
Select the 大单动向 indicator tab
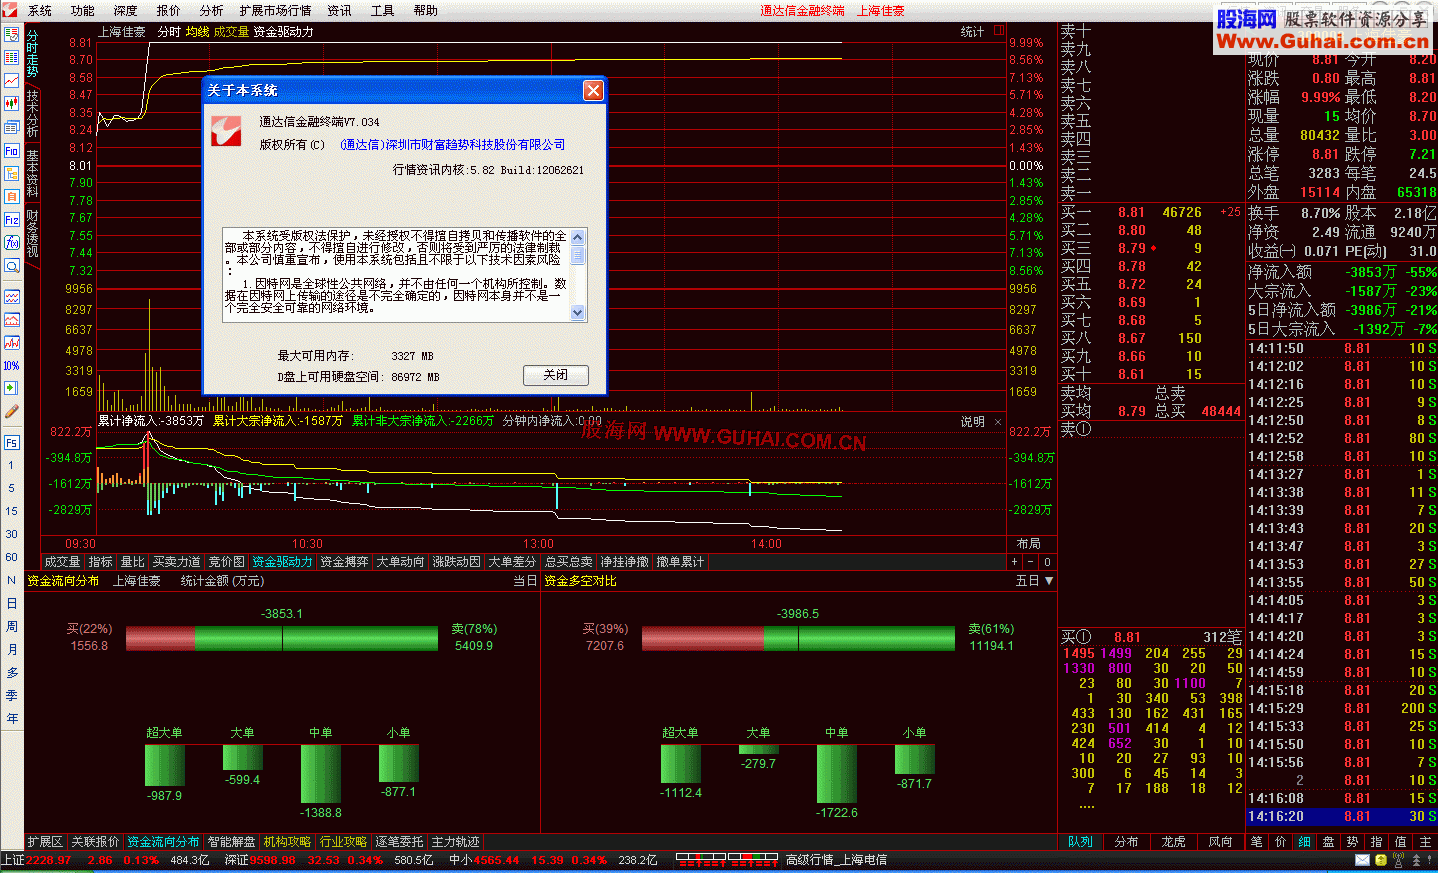(400, 562)
